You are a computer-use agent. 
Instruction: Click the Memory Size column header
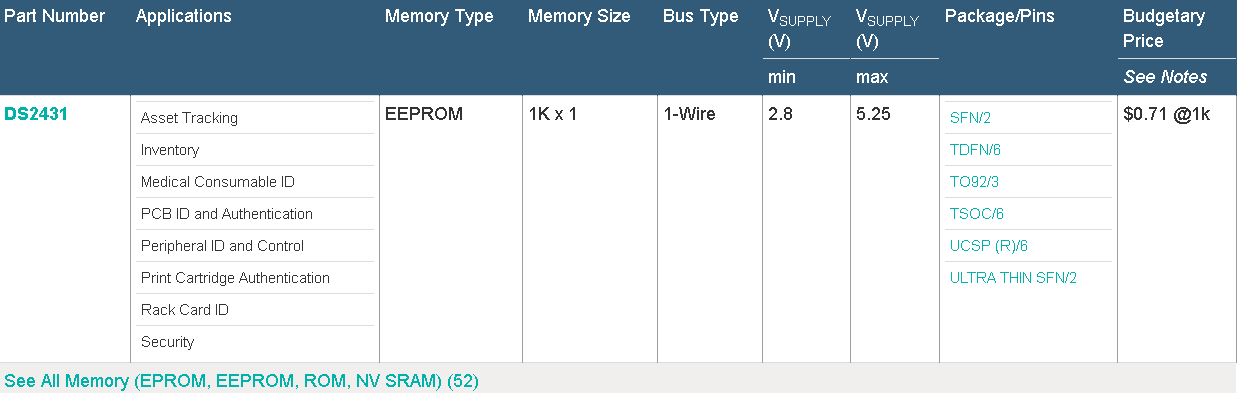(579, 16)
